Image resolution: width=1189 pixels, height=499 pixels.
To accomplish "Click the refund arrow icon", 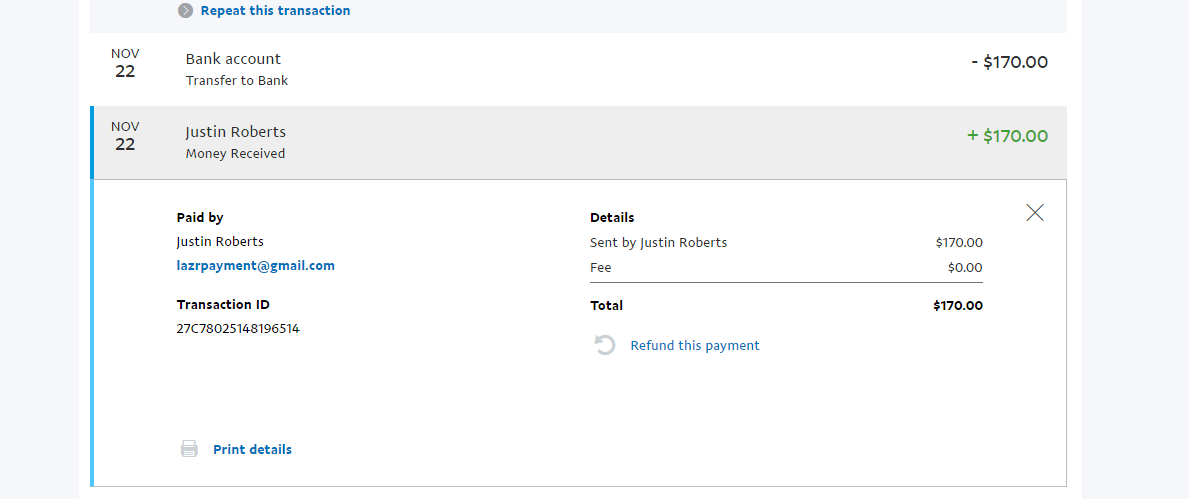I will [605, 346].
